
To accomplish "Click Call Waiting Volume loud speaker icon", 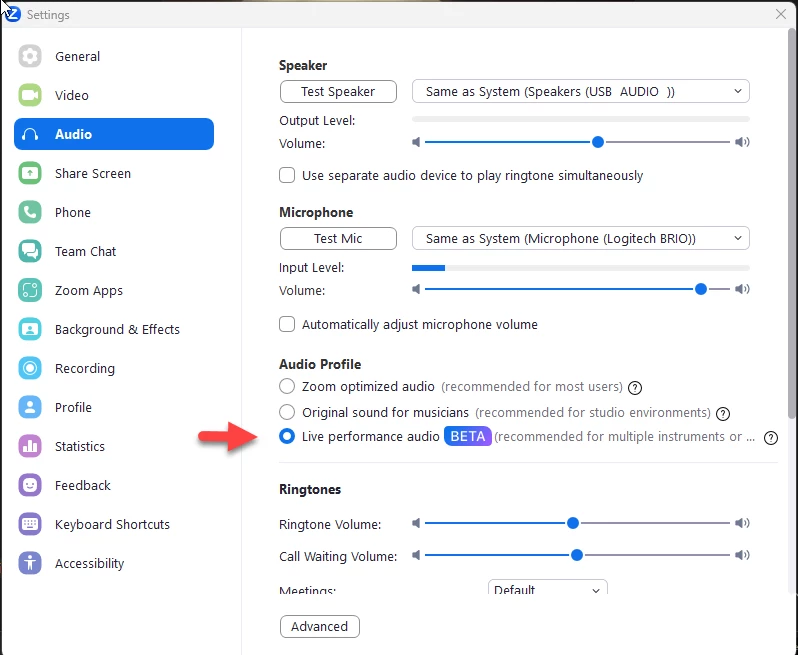I will pyautogui.click(x=742, y=555).
